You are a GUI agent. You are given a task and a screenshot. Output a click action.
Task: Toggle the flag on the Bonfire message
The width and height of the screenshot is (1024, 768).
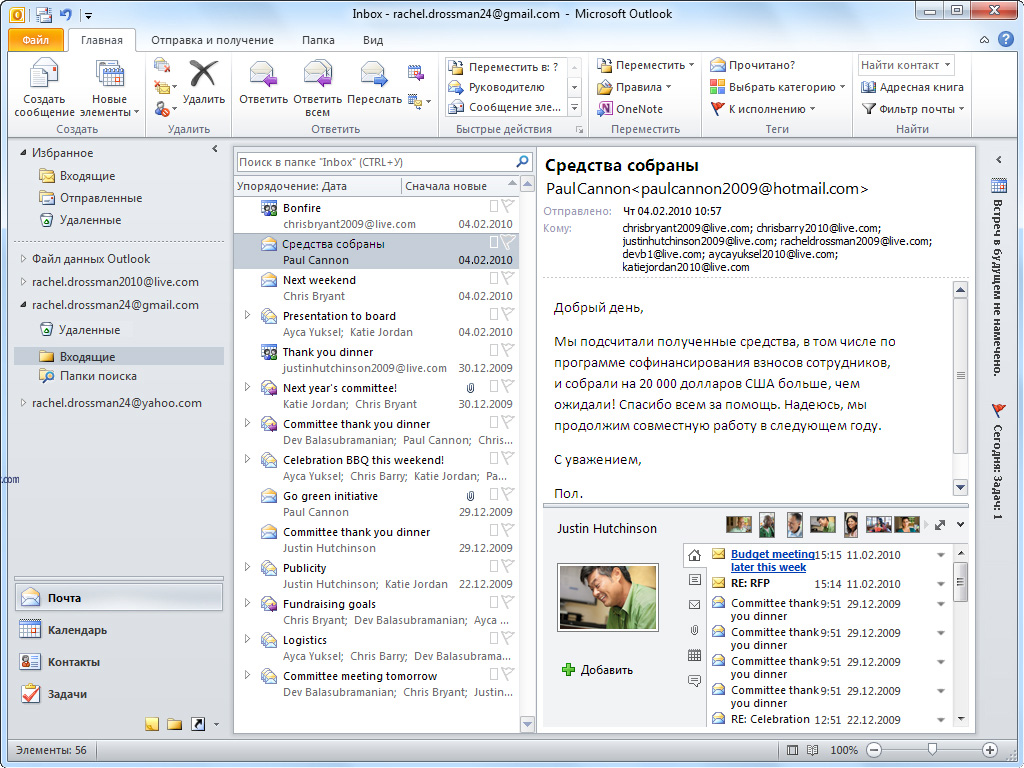click(x=507, y=206)
